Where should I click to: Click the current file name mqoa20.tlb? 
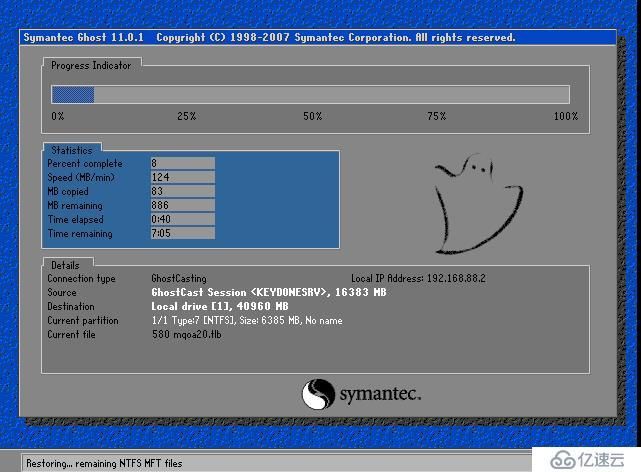186,334
